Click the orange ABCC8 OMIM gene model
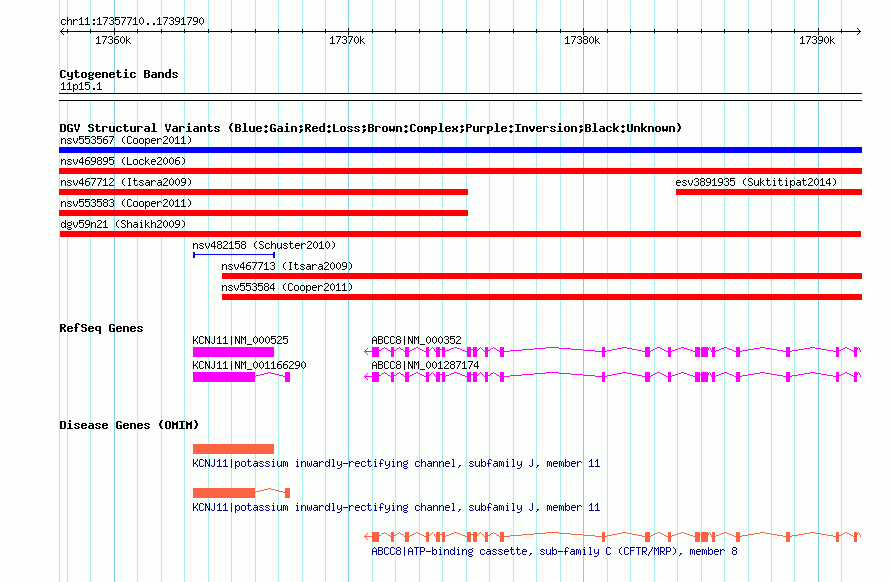890x582 pixels. pyautogui.click(x=612, y=537)
